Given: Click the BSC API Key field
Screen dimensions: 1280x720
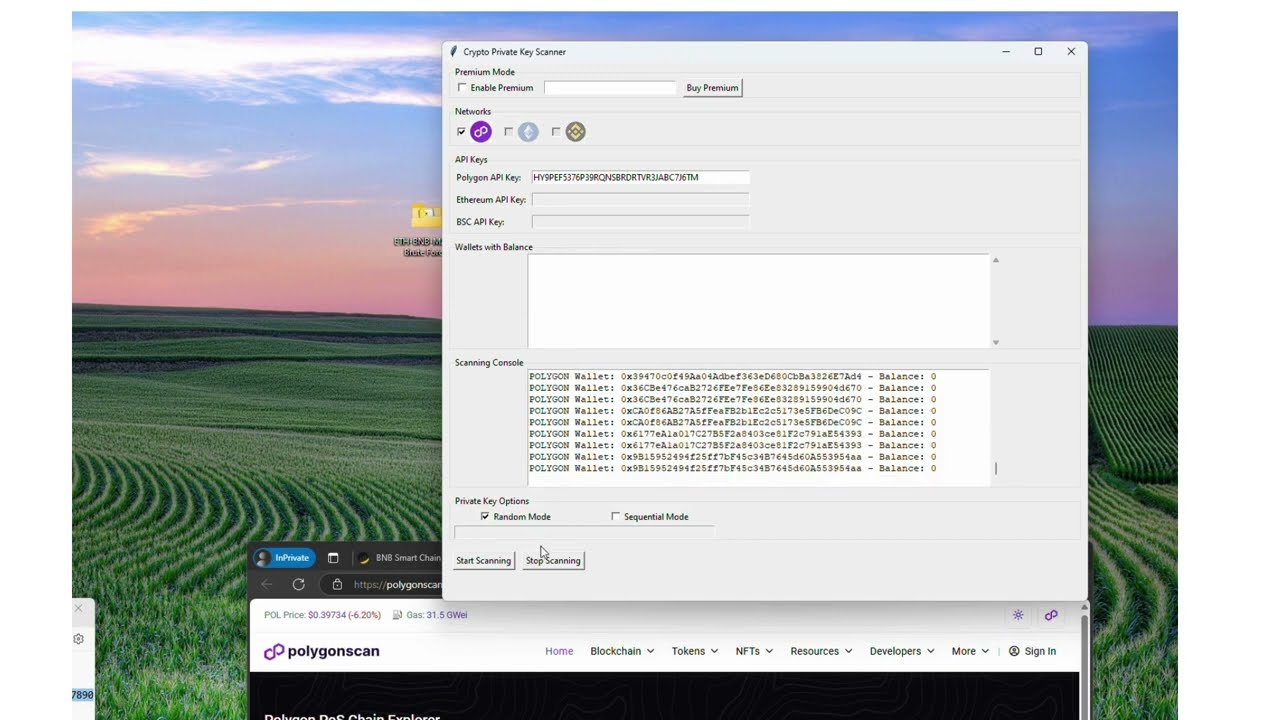Looking at the screenshot, I should pos(640,222).
